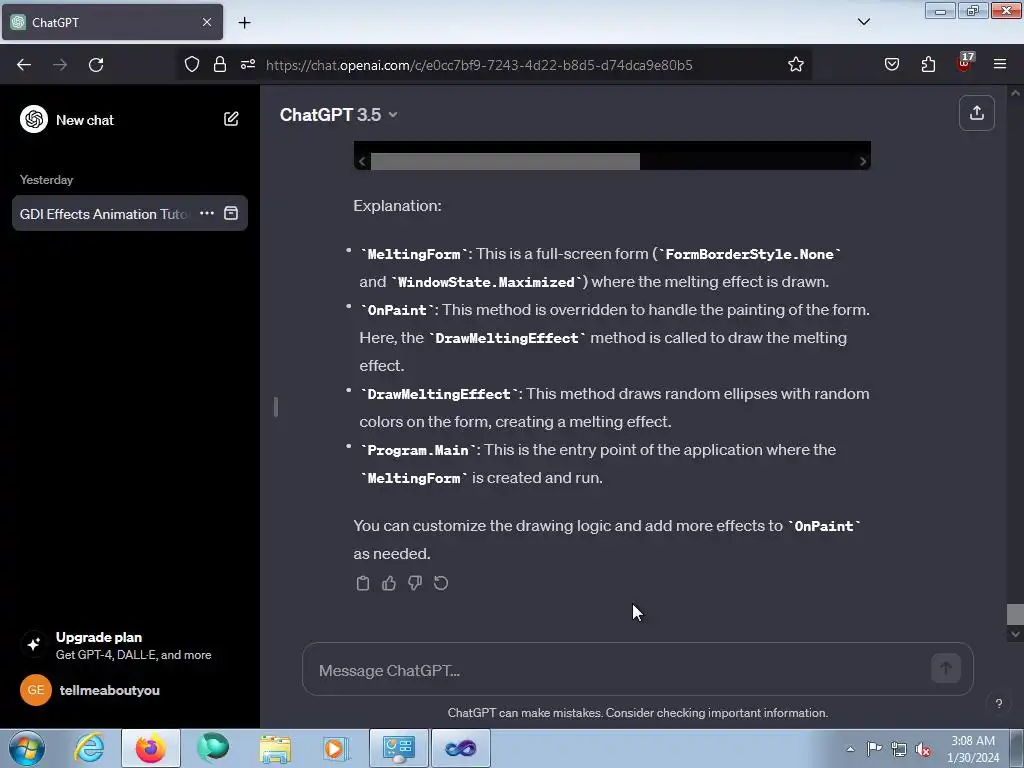Open Firefox tracking protection shield
1024x768 pixels.
(191, 64)
